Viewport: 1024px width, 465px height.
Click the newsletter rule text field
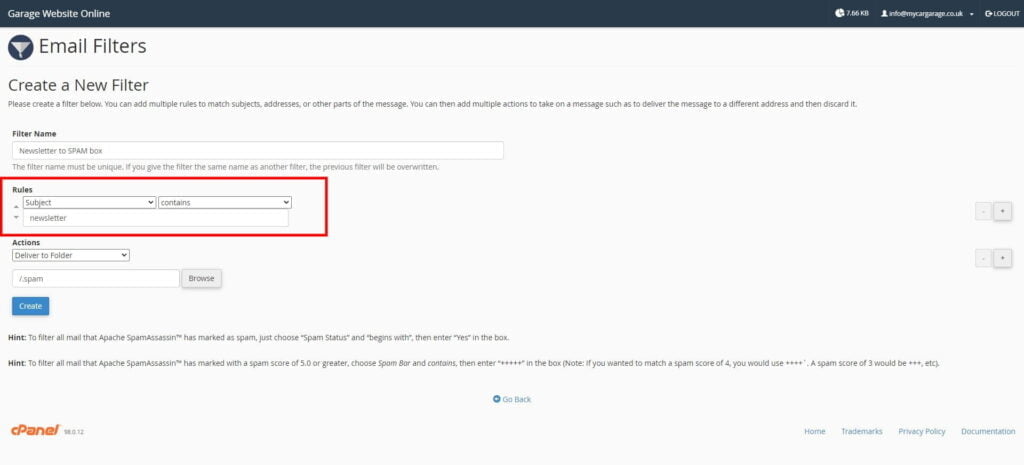tap(155, 218)
